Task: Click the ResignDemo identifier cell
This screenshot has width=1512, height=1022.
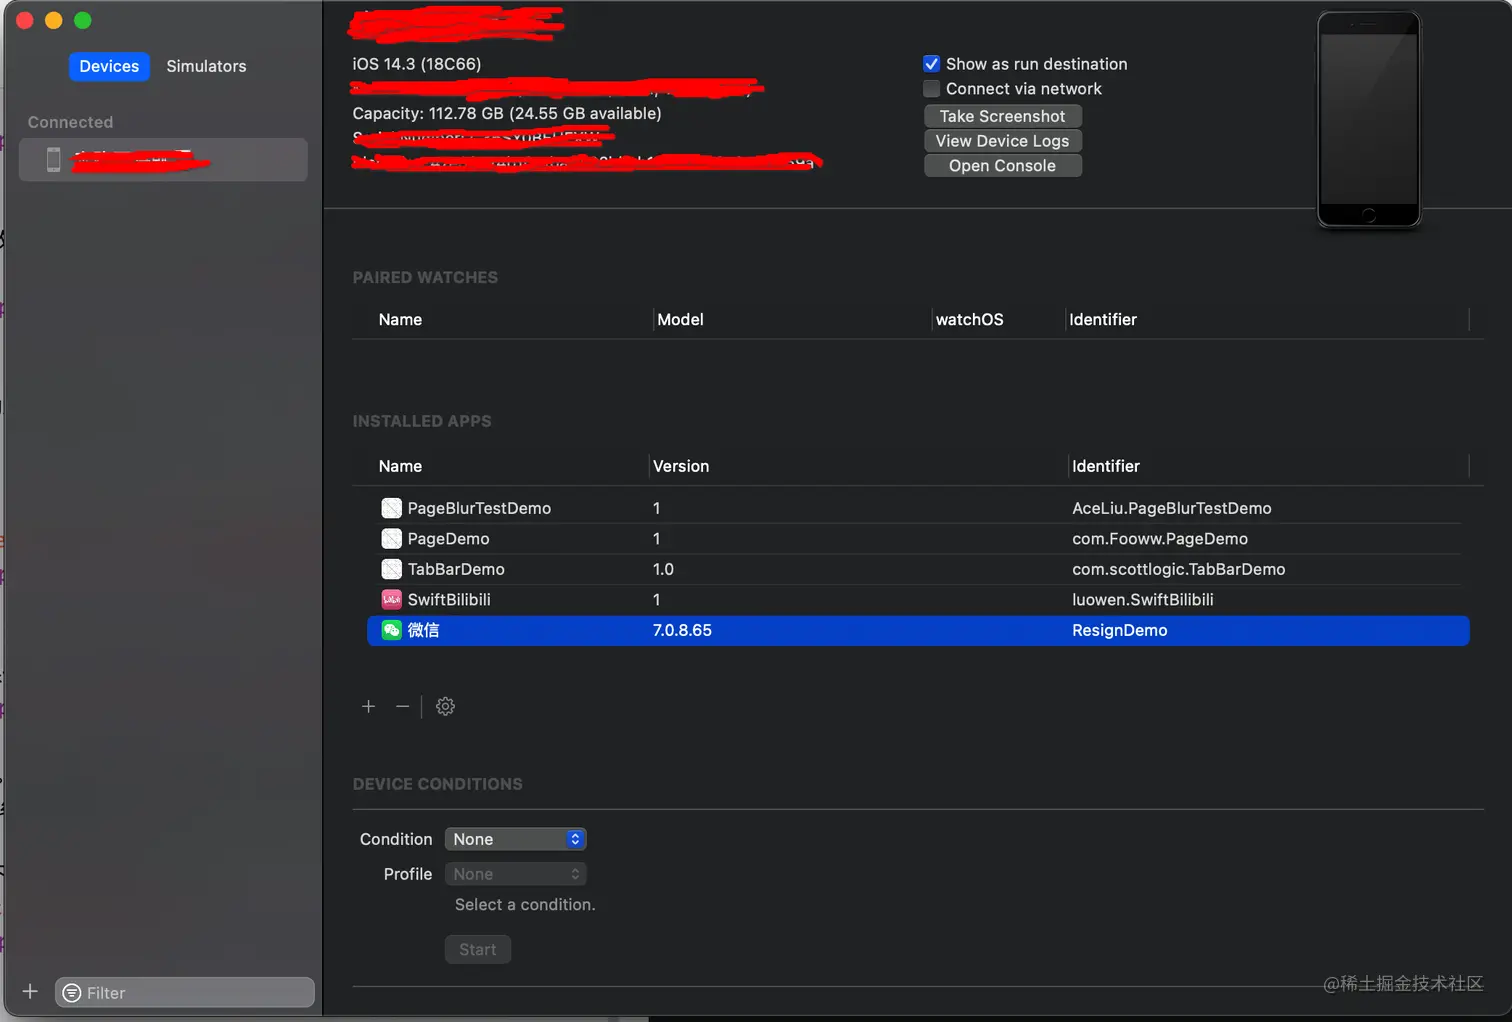Action: click(x=1119, y=630)
